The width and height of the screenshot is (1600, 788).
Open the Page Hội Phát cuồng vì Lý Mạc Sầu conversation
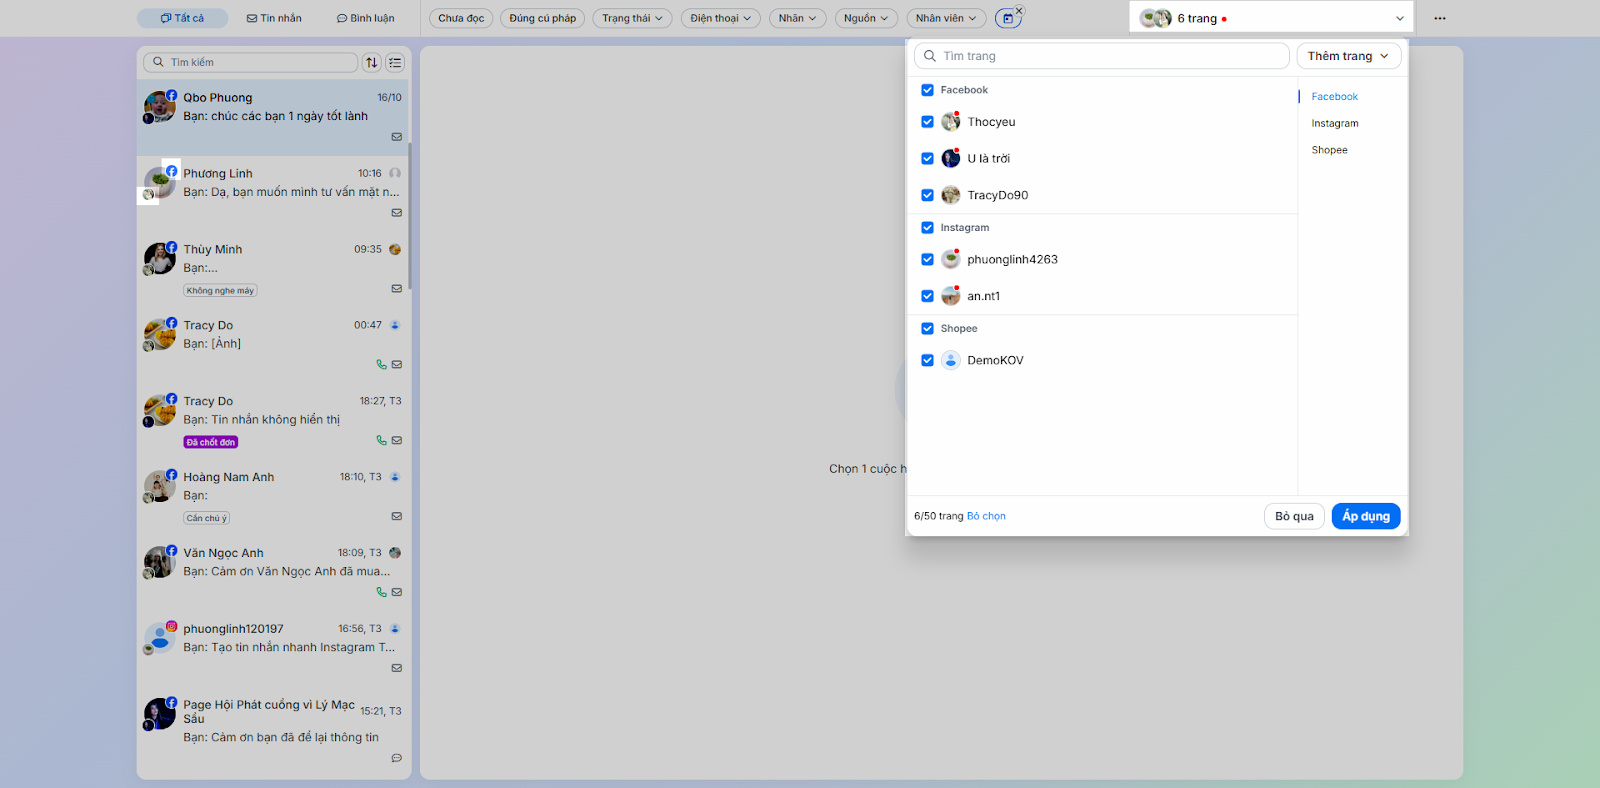tap(274, 734)
